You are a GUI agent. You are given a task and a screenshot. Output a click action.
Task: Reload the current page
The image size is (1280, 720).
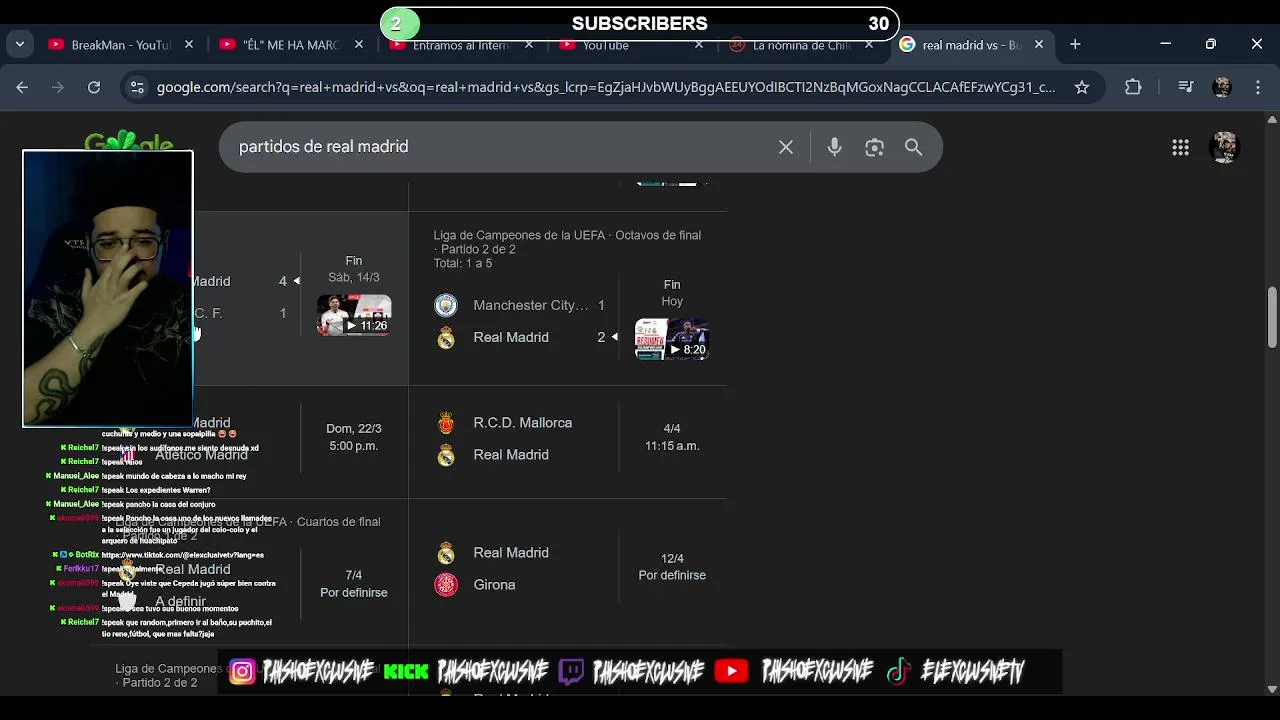pos(94,87)
